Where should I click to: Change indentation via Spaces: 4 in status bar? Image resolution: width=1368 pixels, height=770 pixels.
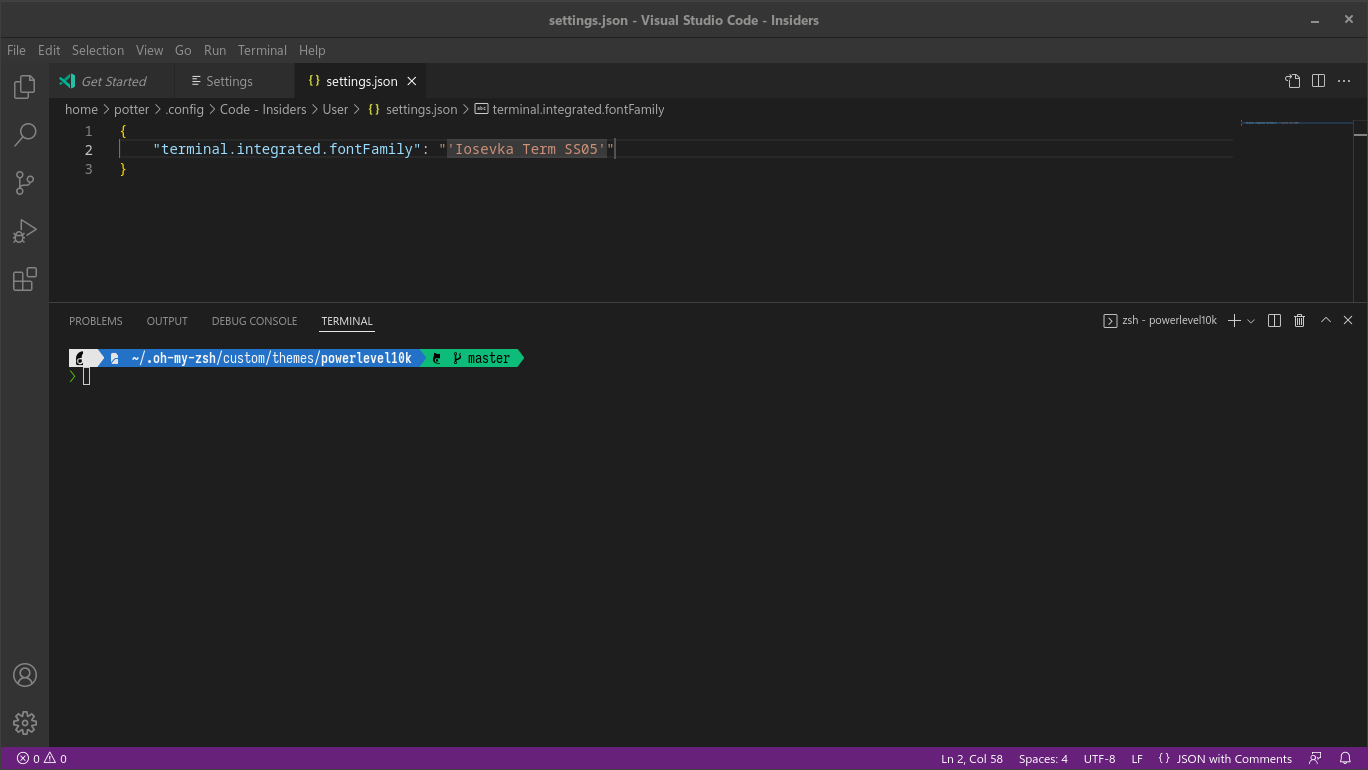point(1043,758)
